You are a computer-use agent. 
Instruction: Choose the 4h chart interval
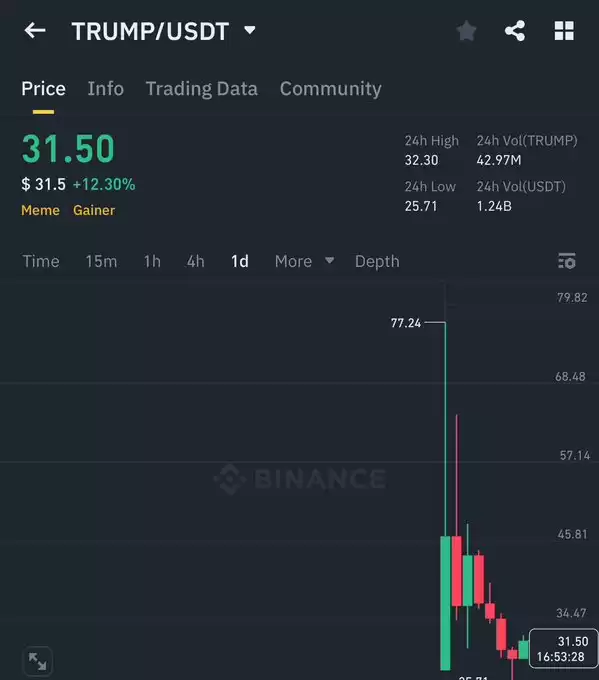click(196, 261)
